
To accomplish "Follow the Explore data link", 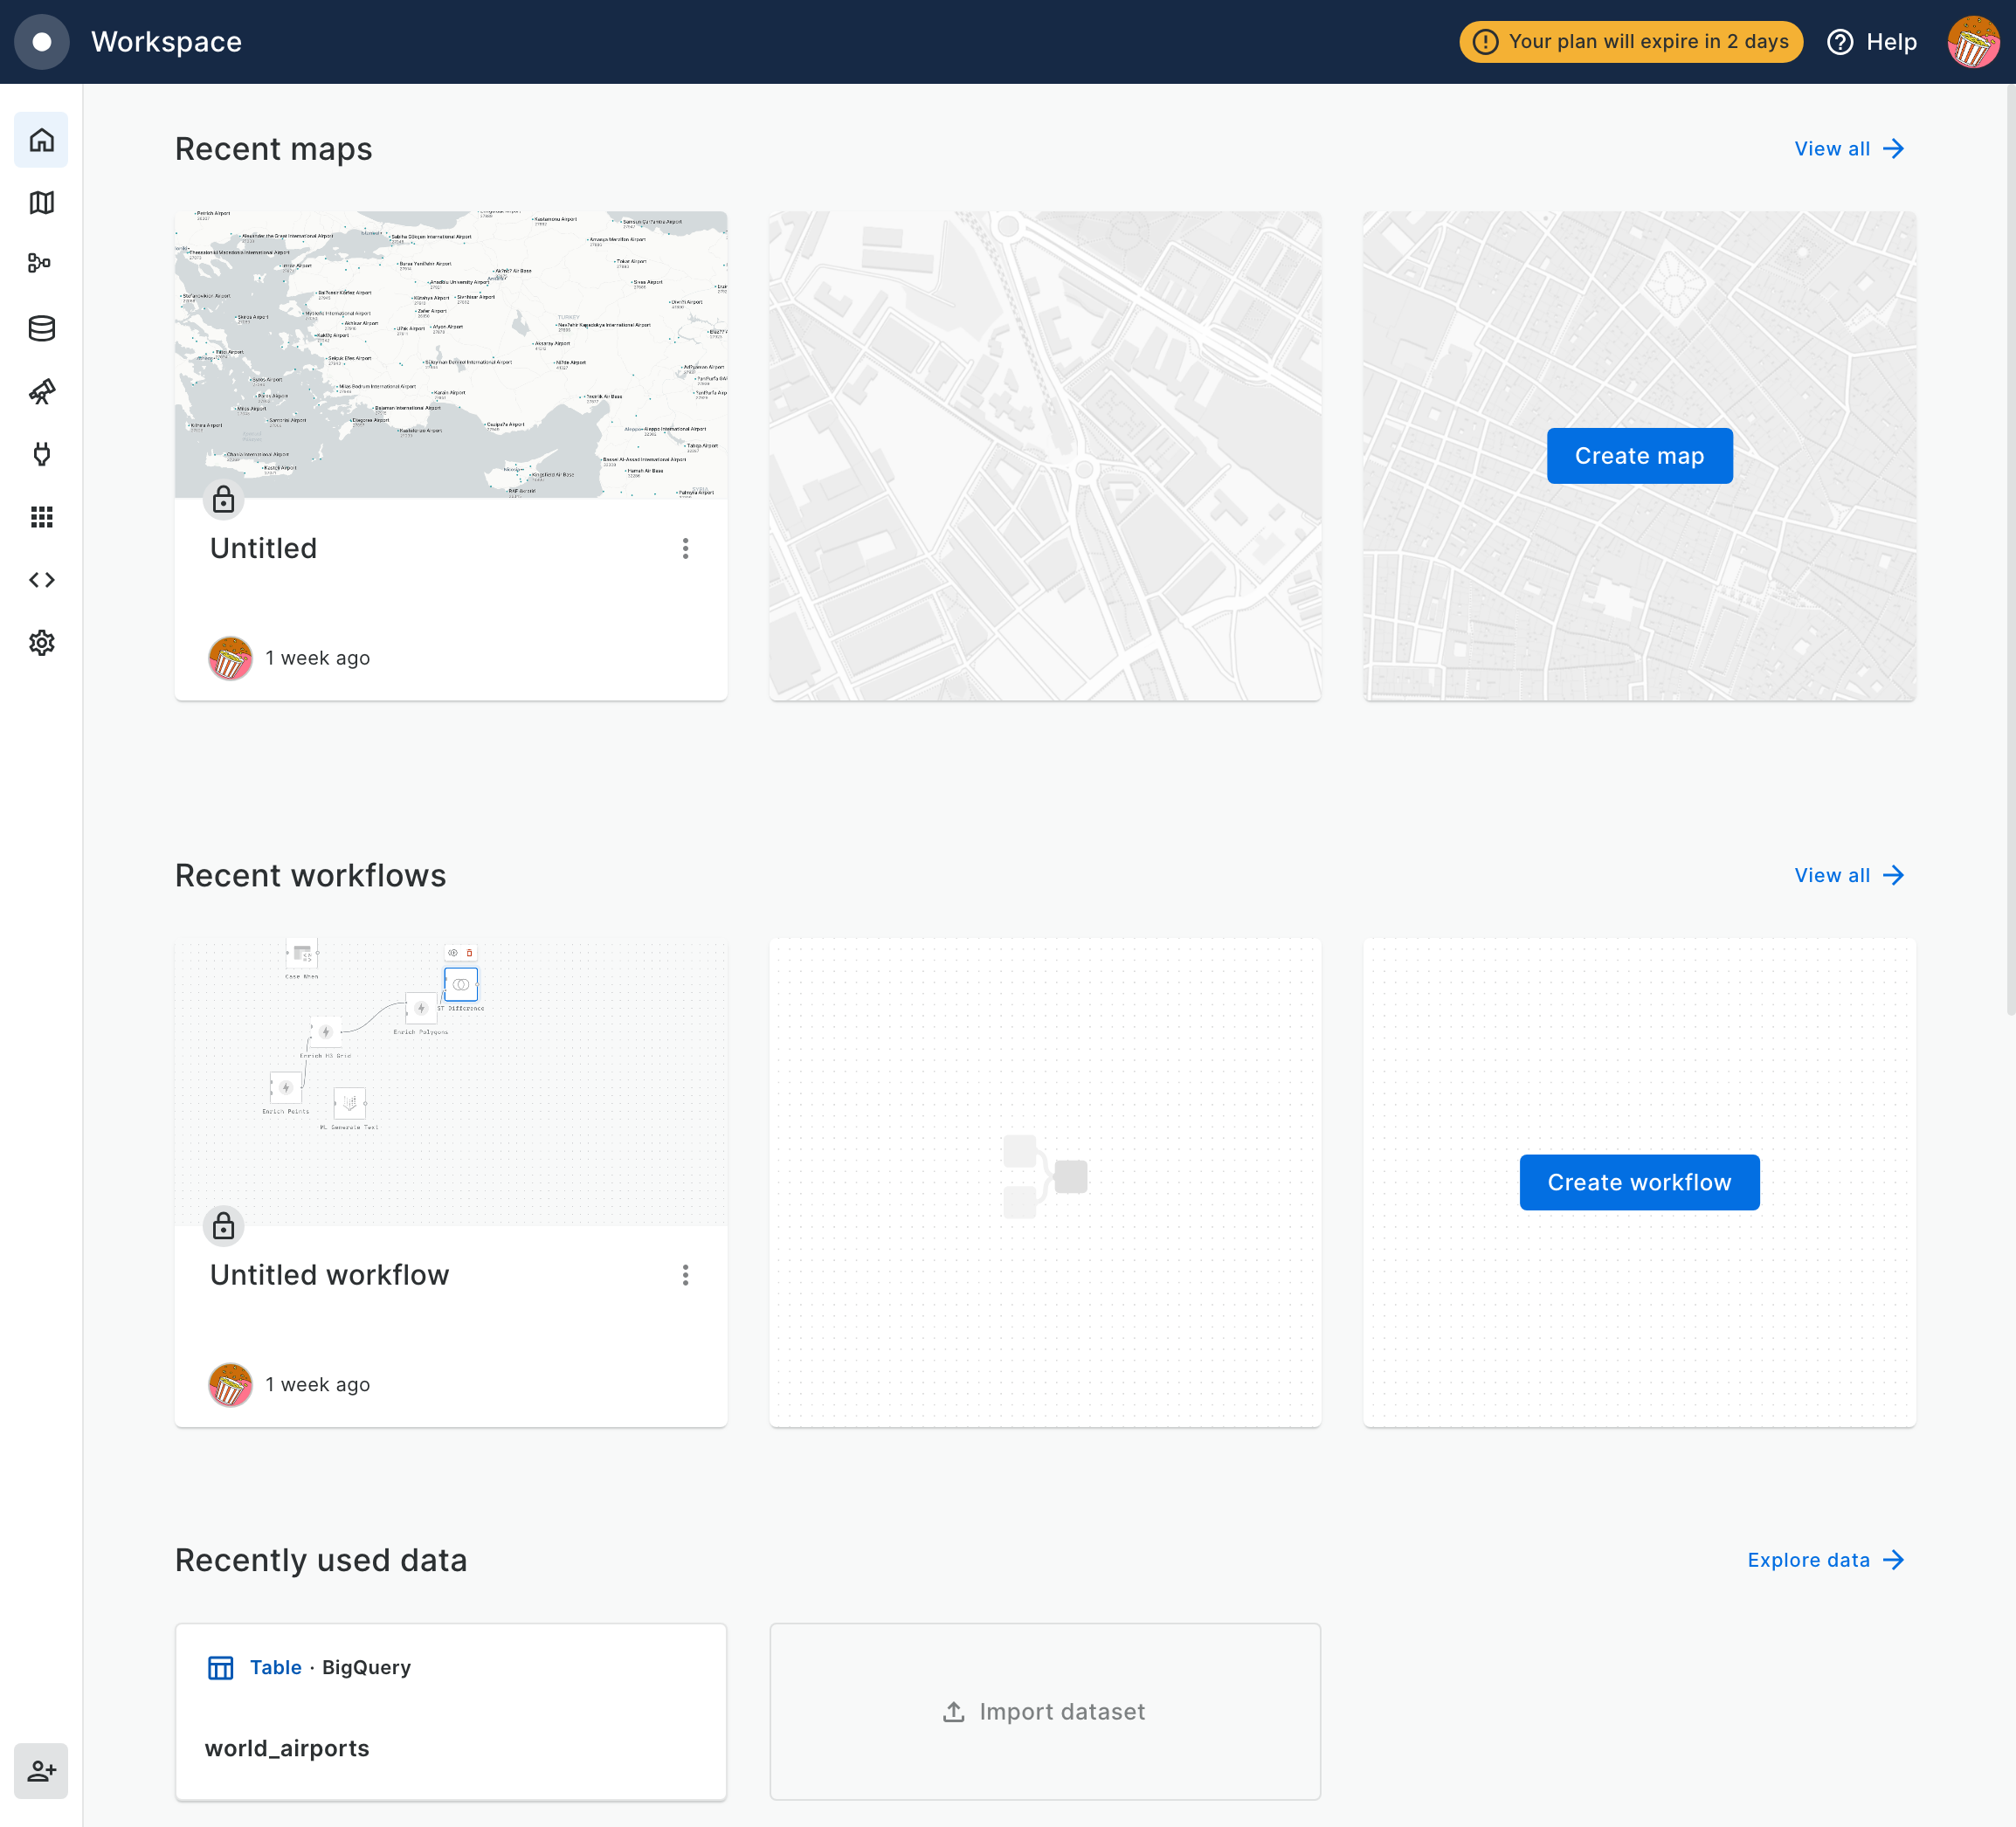I will click(x=1825, y=1560).
